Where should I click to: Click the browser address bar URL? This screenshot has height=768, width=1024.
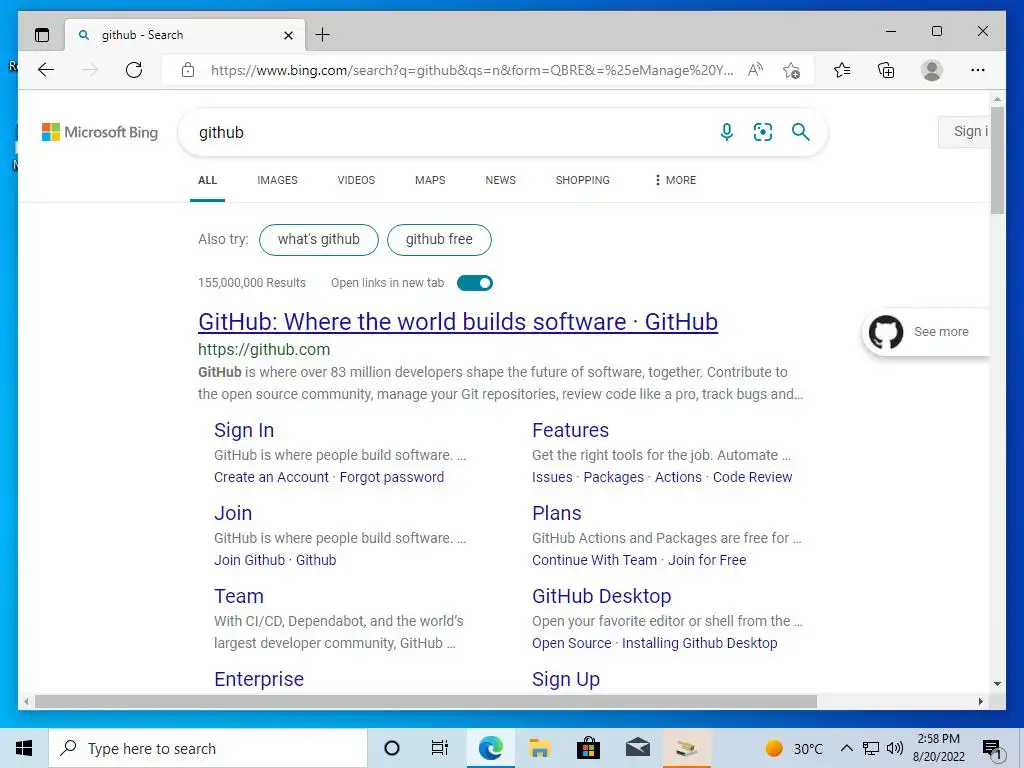[472, 70]
